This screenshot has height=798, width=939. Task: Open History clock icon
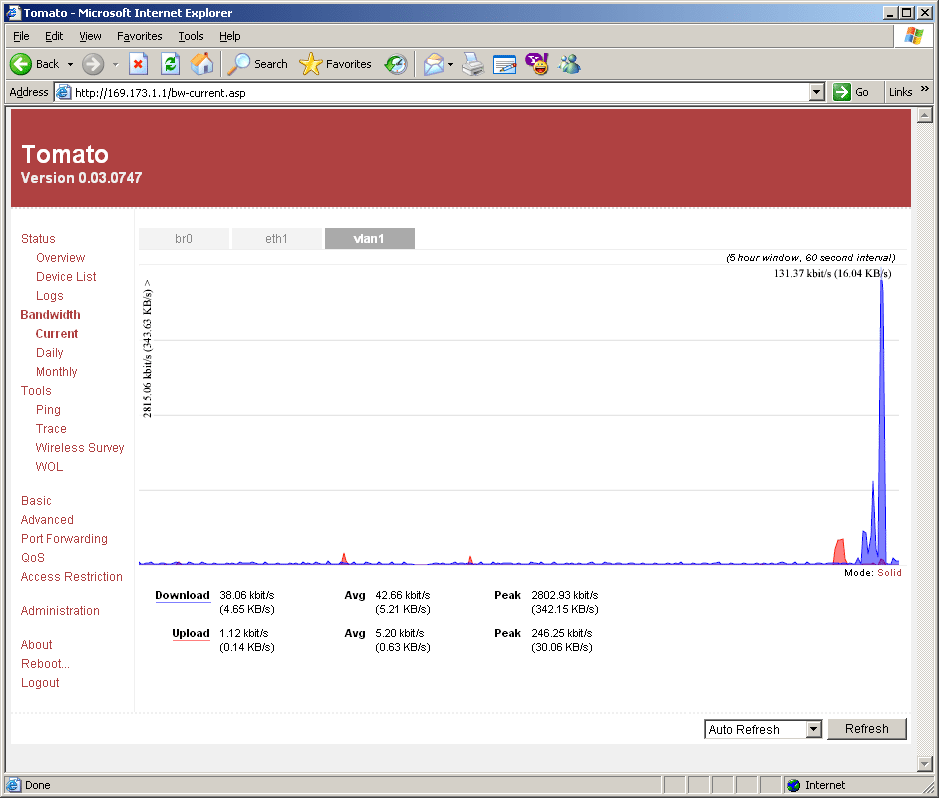396,64
